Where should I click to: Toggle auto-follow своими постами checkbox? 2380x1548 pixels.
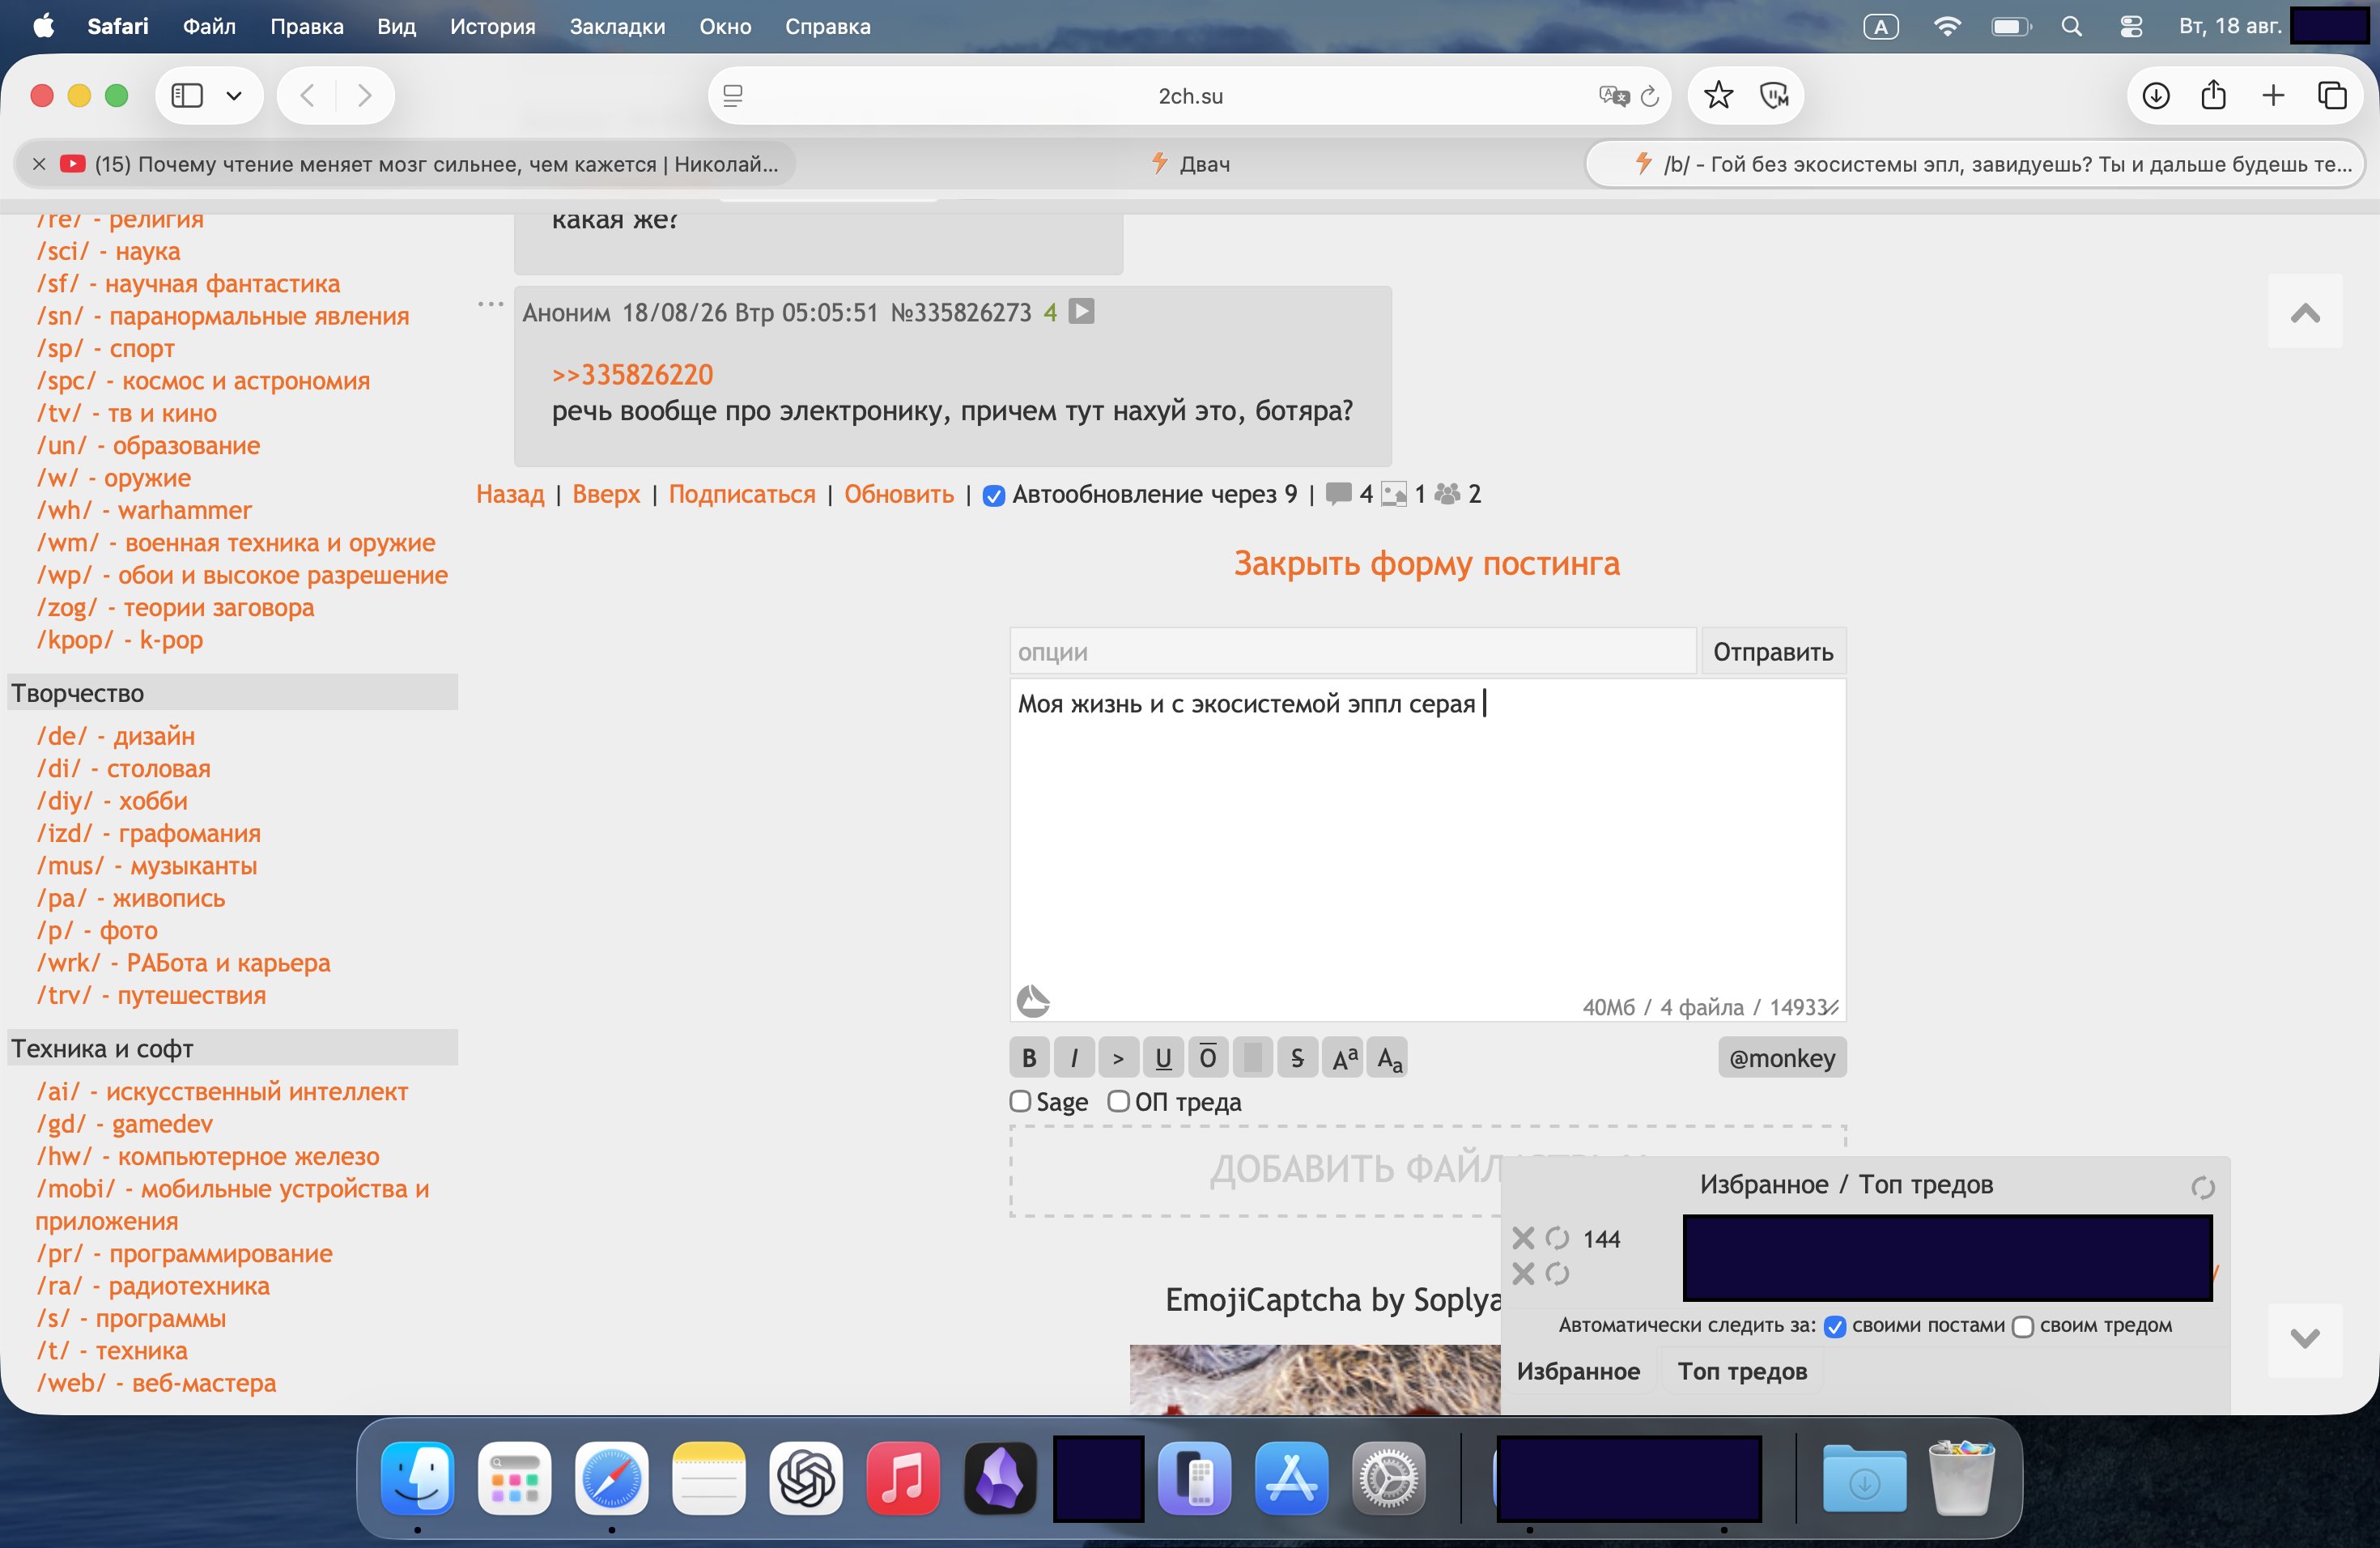[1835, 1326]
